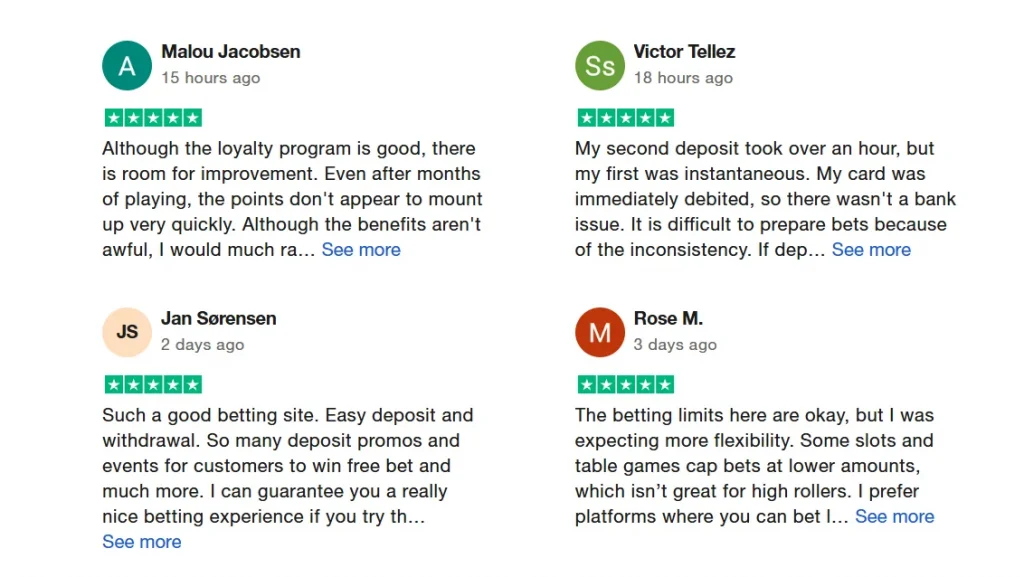Click Malou Jacobsen's green avatar icon

[127, 66]
